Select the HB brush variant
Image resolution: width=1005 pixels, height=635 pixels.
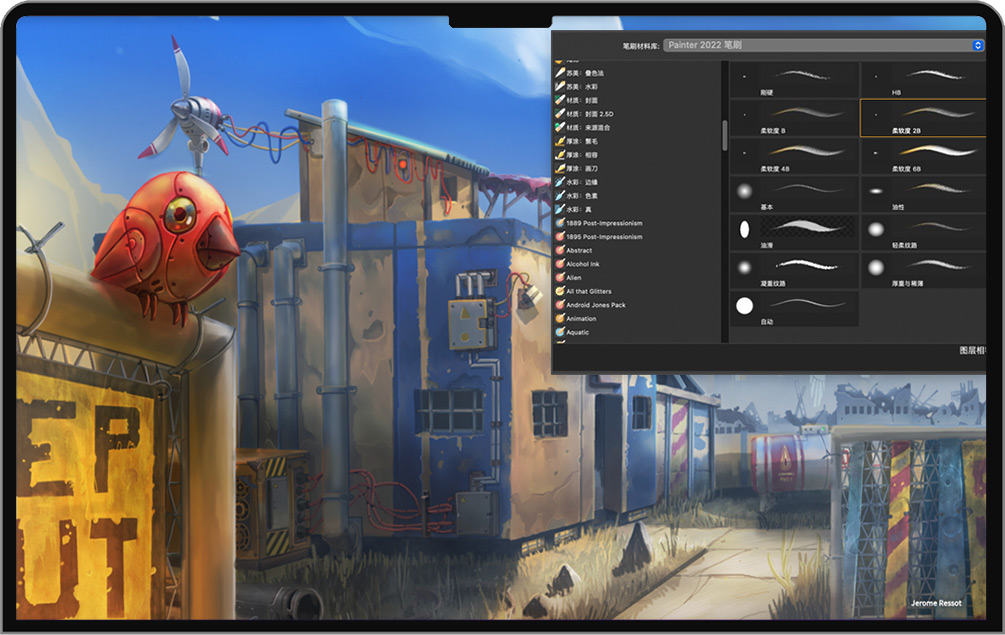pos(922,79)
